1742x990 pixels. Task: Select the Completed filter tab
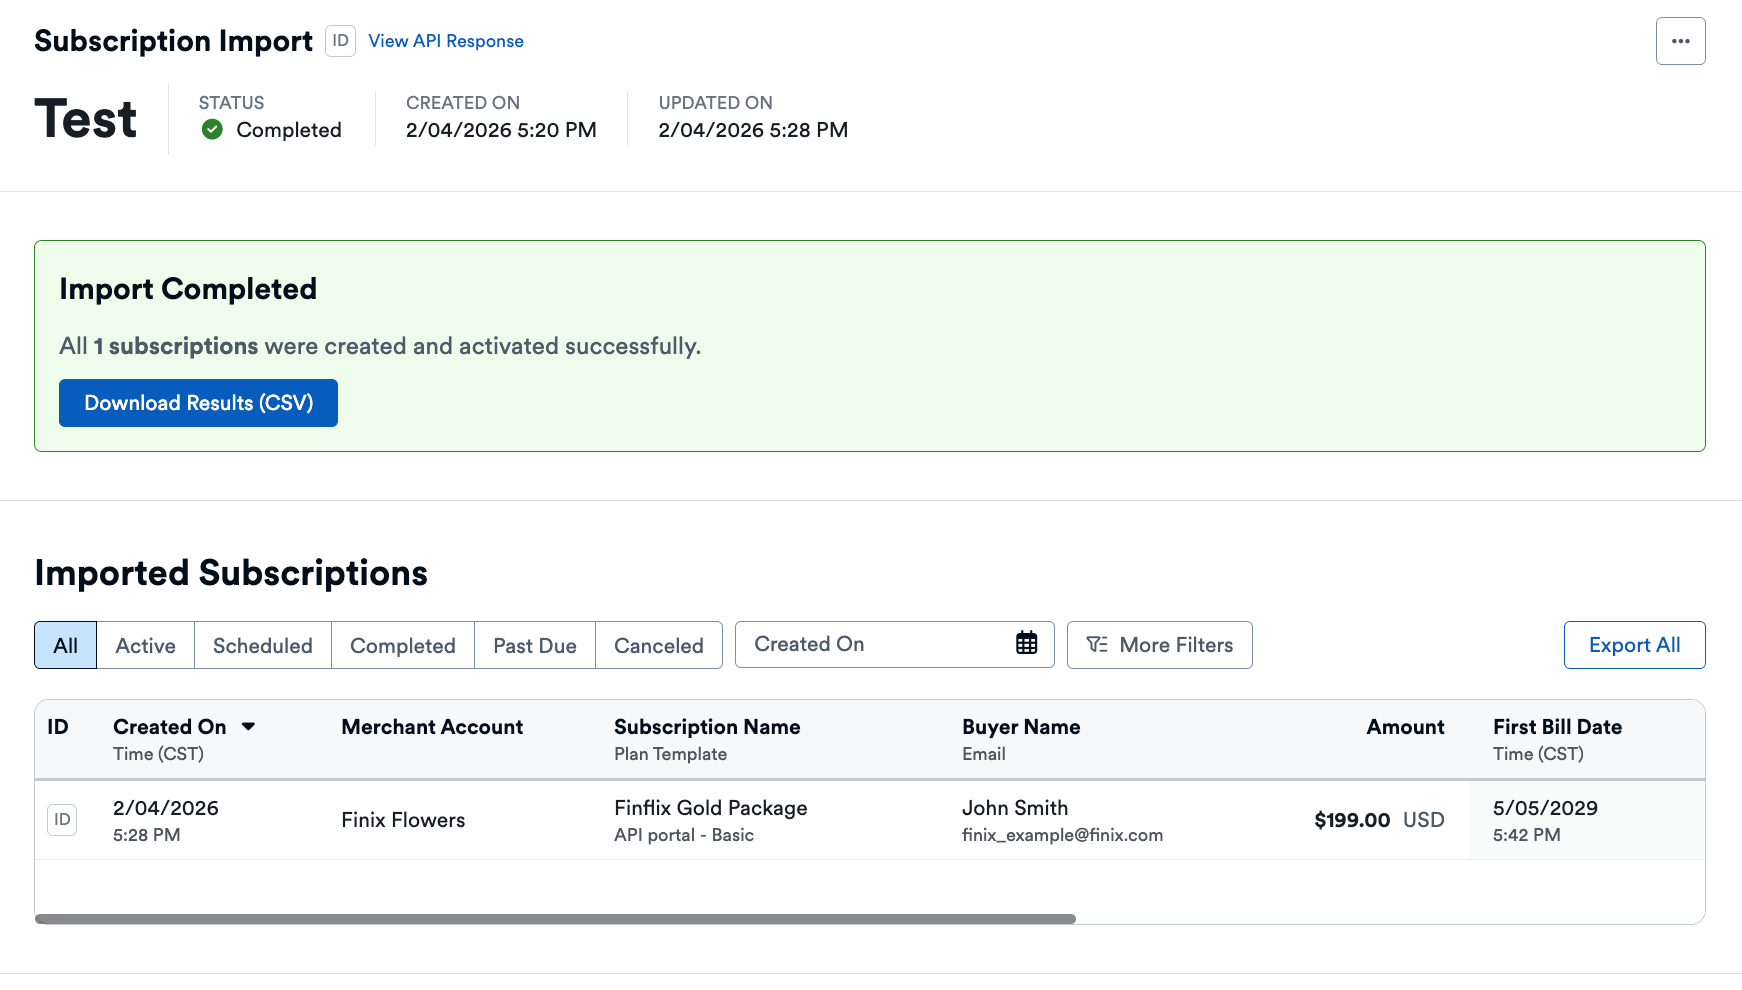pos(402,645)
